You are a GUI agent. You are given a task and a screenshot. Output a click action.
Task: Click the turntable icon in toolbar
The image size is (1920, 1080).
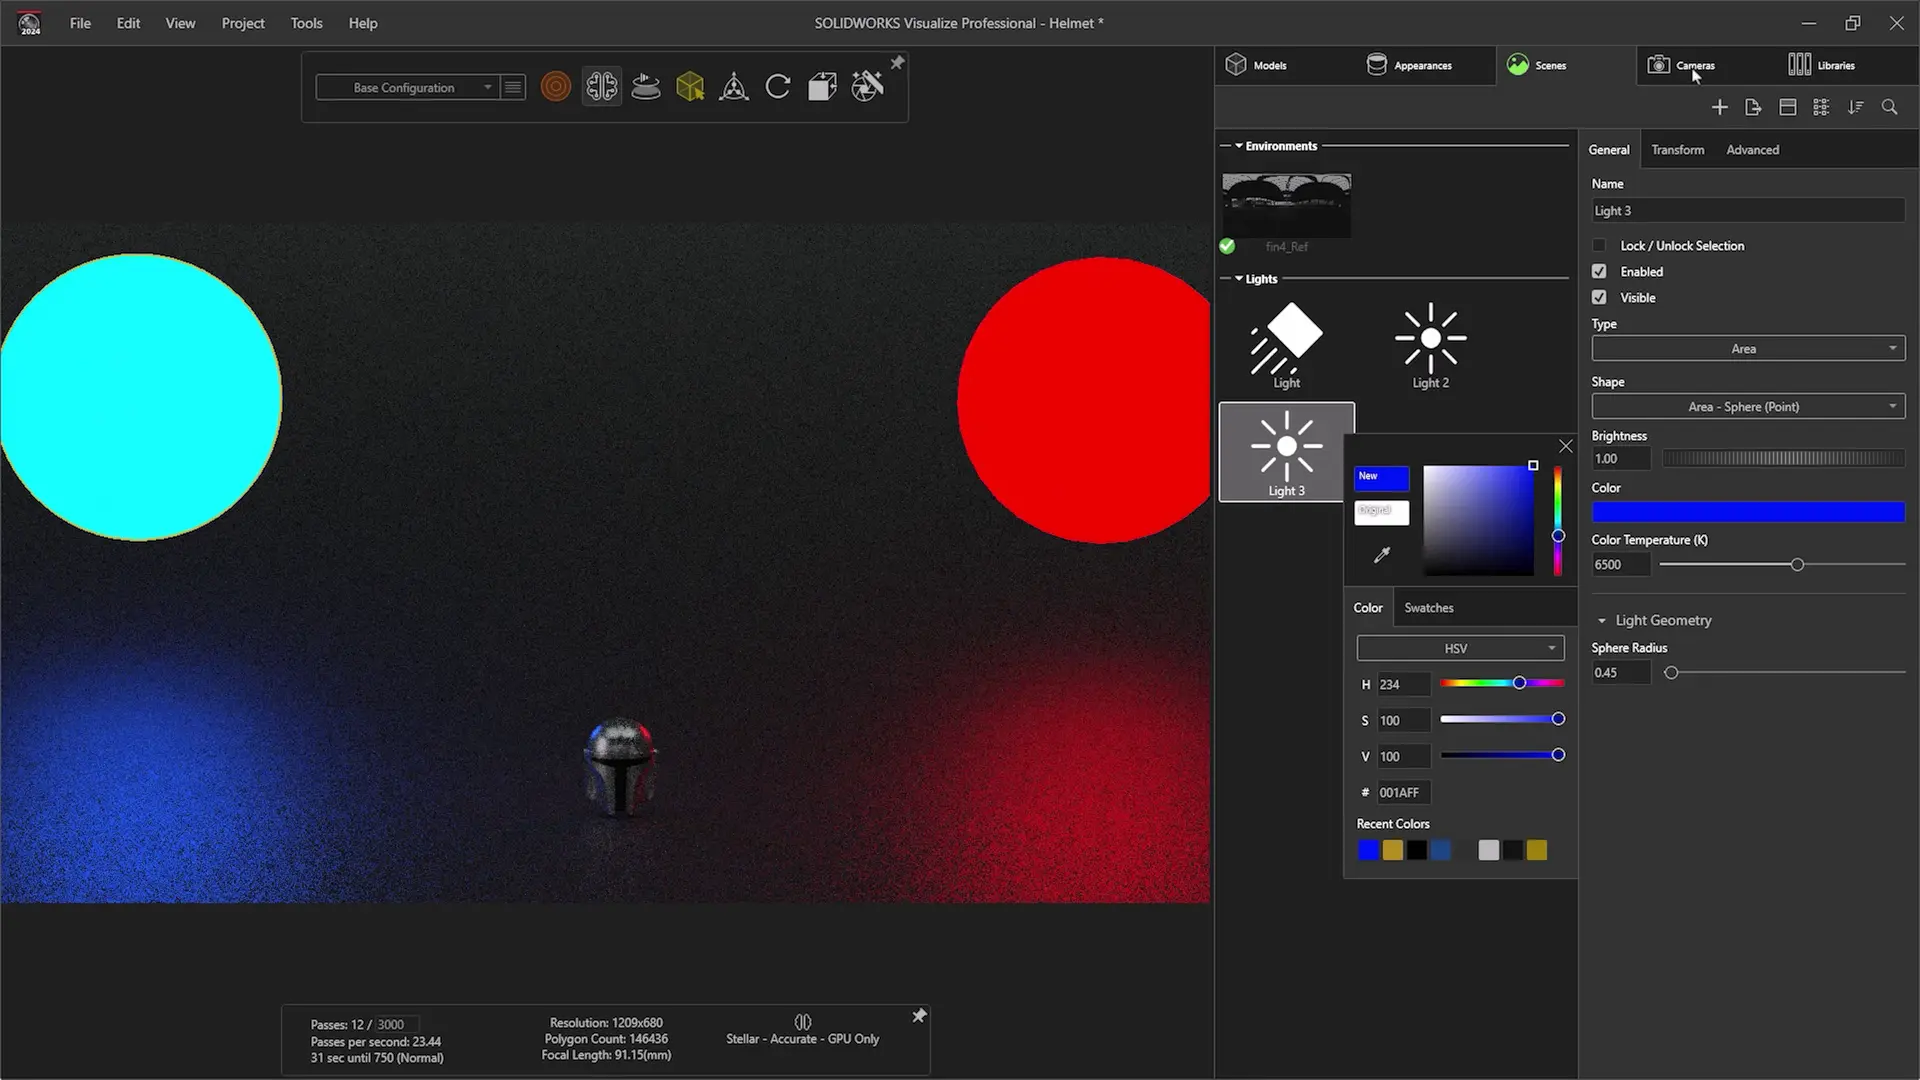(646, 87)
